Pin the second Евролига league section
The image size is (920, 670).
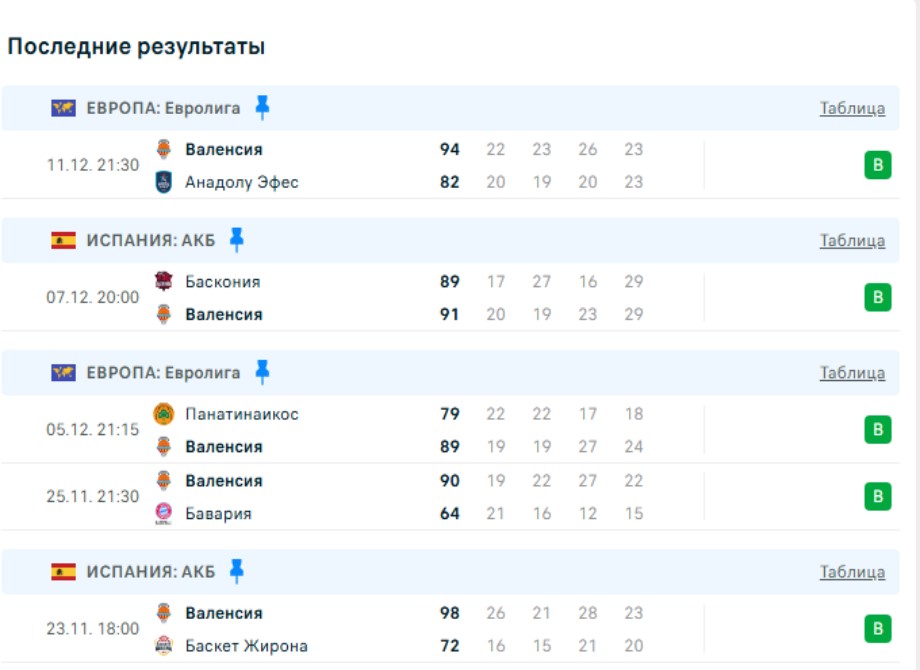[x=262, y=373]
